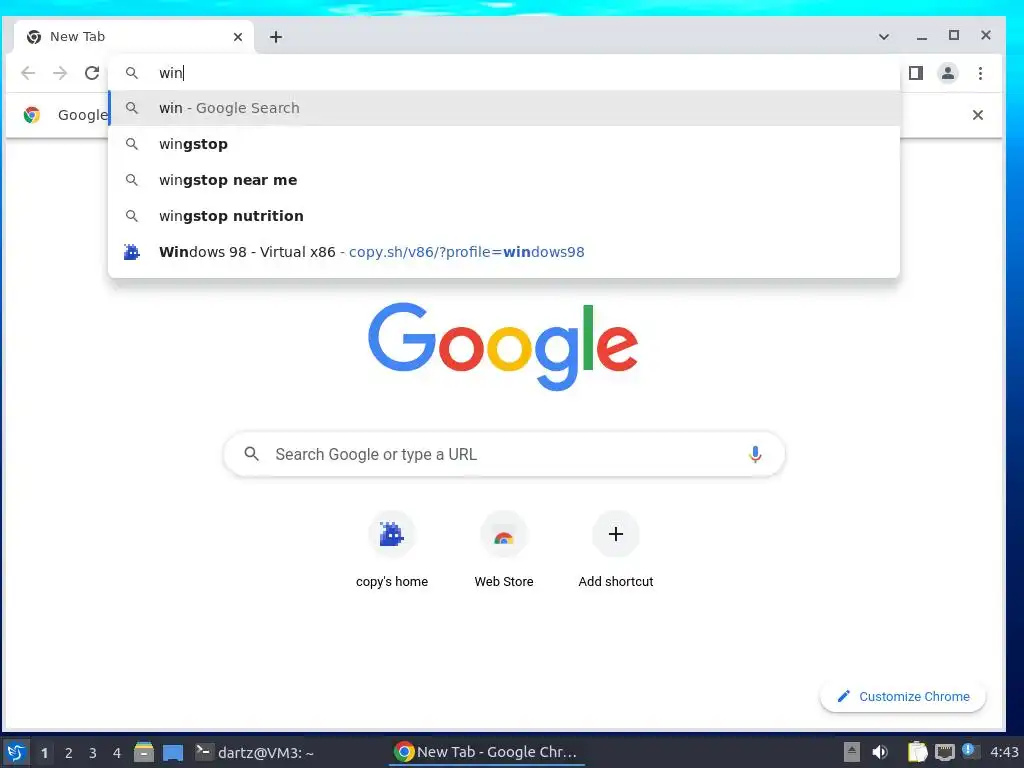Open the volume control in tray
The width and height of the screenshot is (1024, 768).
pyautogui.click(x=880, y=752)
